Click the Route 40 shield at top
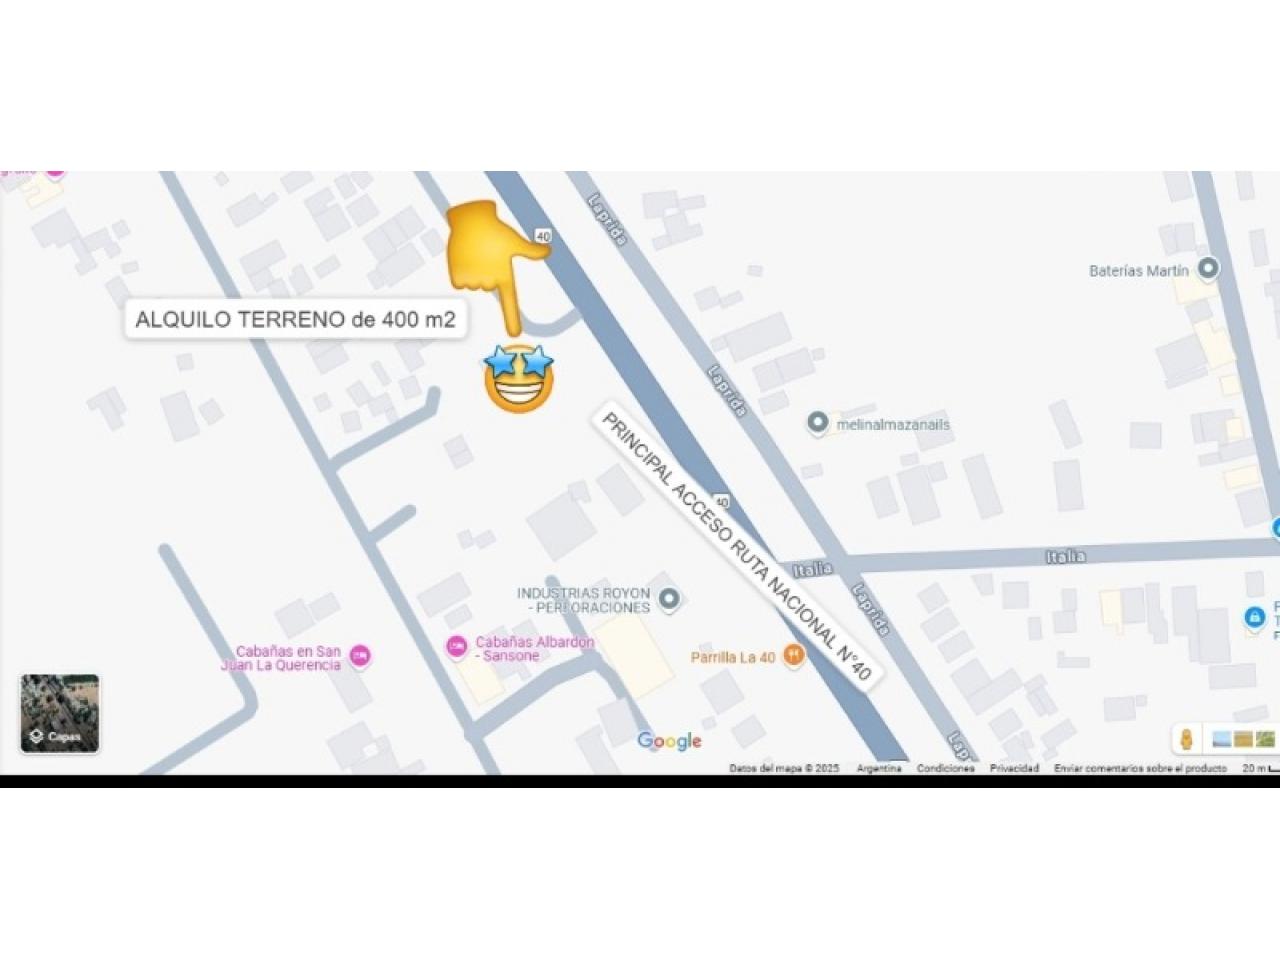 [543, 236]
